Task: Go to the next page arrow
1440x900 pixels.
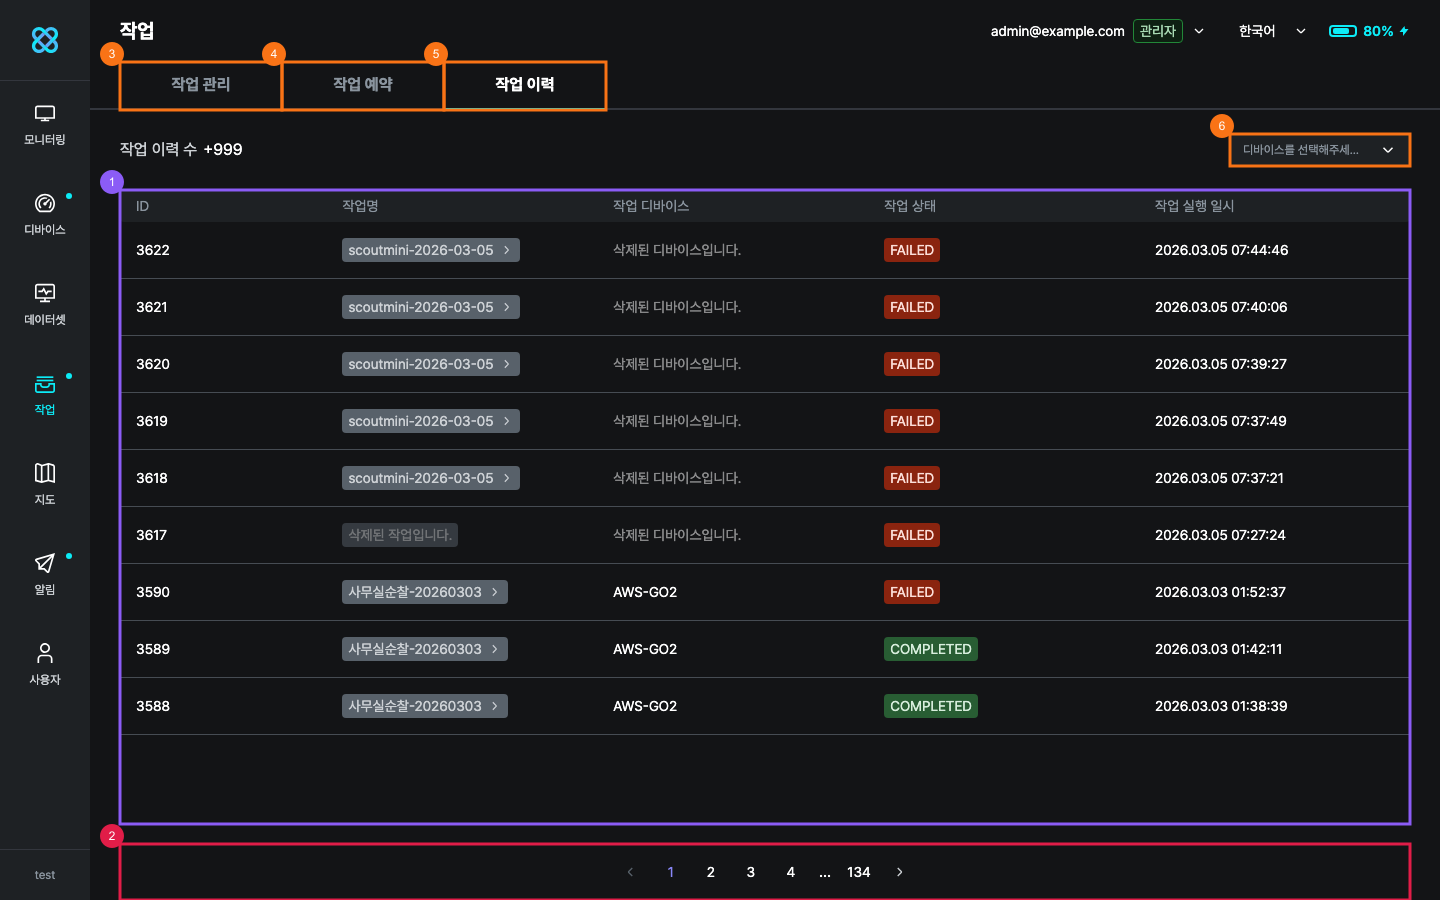Action: coord(900,872)
